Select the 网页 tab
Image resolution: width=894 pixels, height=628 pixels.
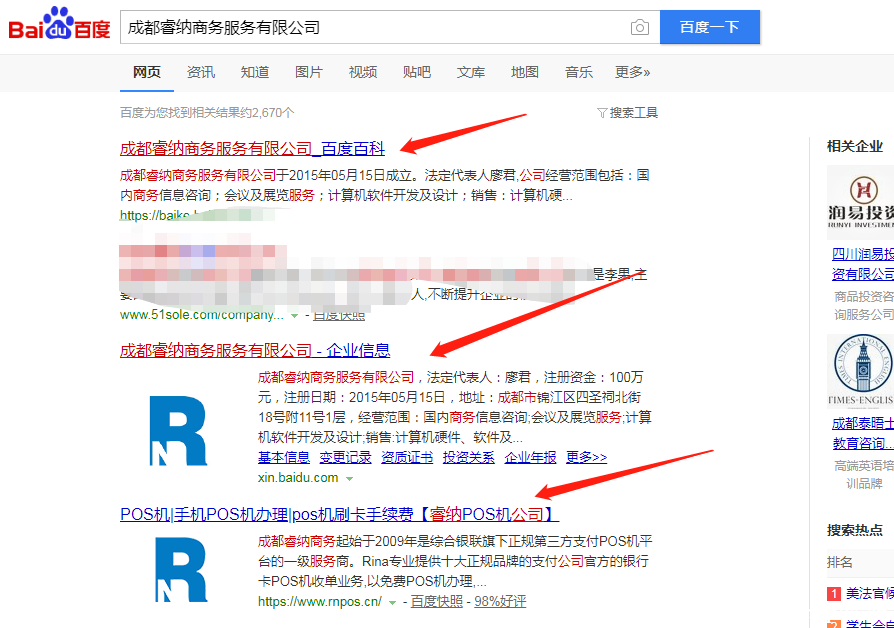click(x=147, y=72)
